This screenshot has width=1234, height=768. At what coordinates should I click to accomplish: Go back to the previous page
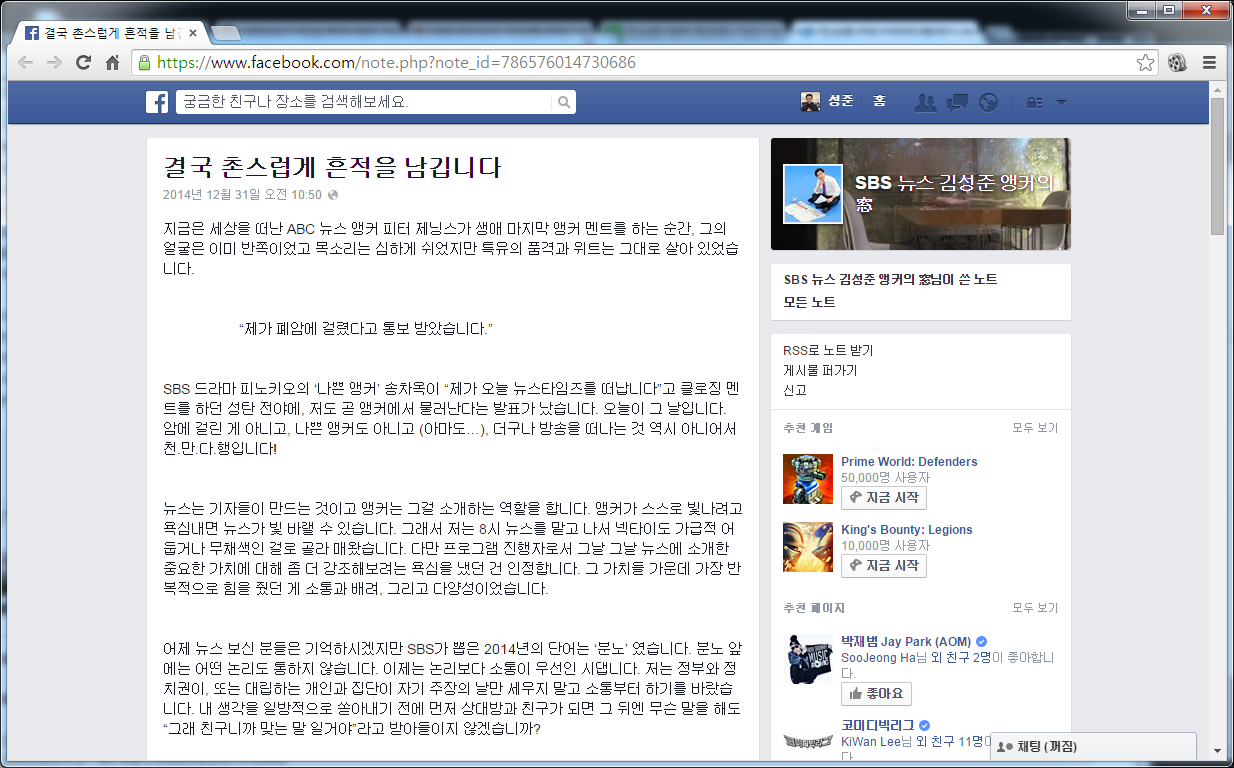tap(25, 62)
